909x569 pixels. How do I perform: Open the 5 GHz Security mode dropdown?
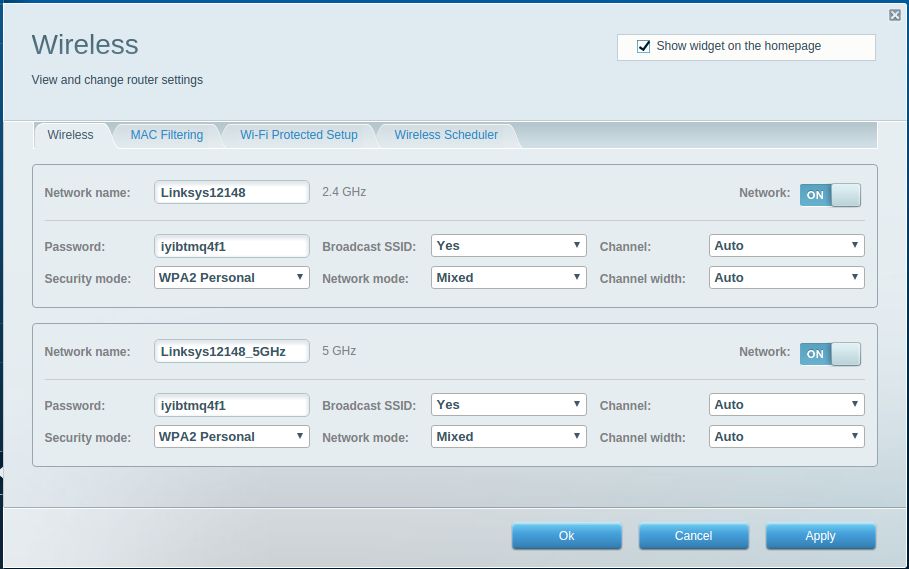click(x=231, y=436)
